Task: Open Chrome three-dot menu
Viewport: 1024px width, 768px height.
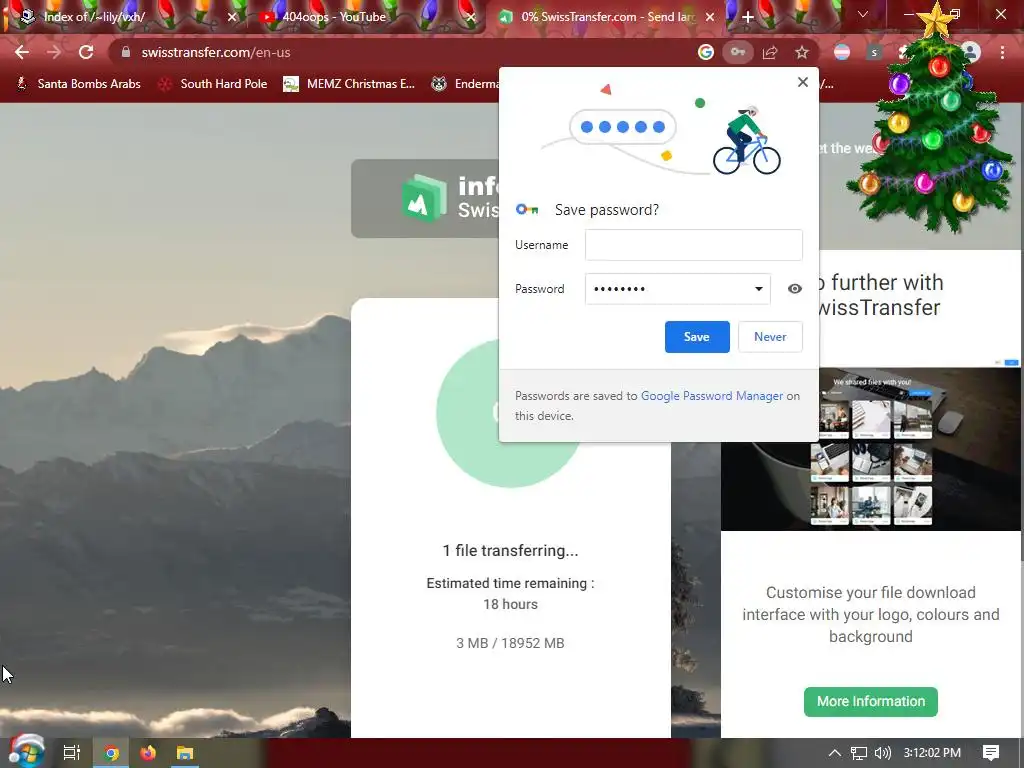Action: click(x=1002, y=52)
